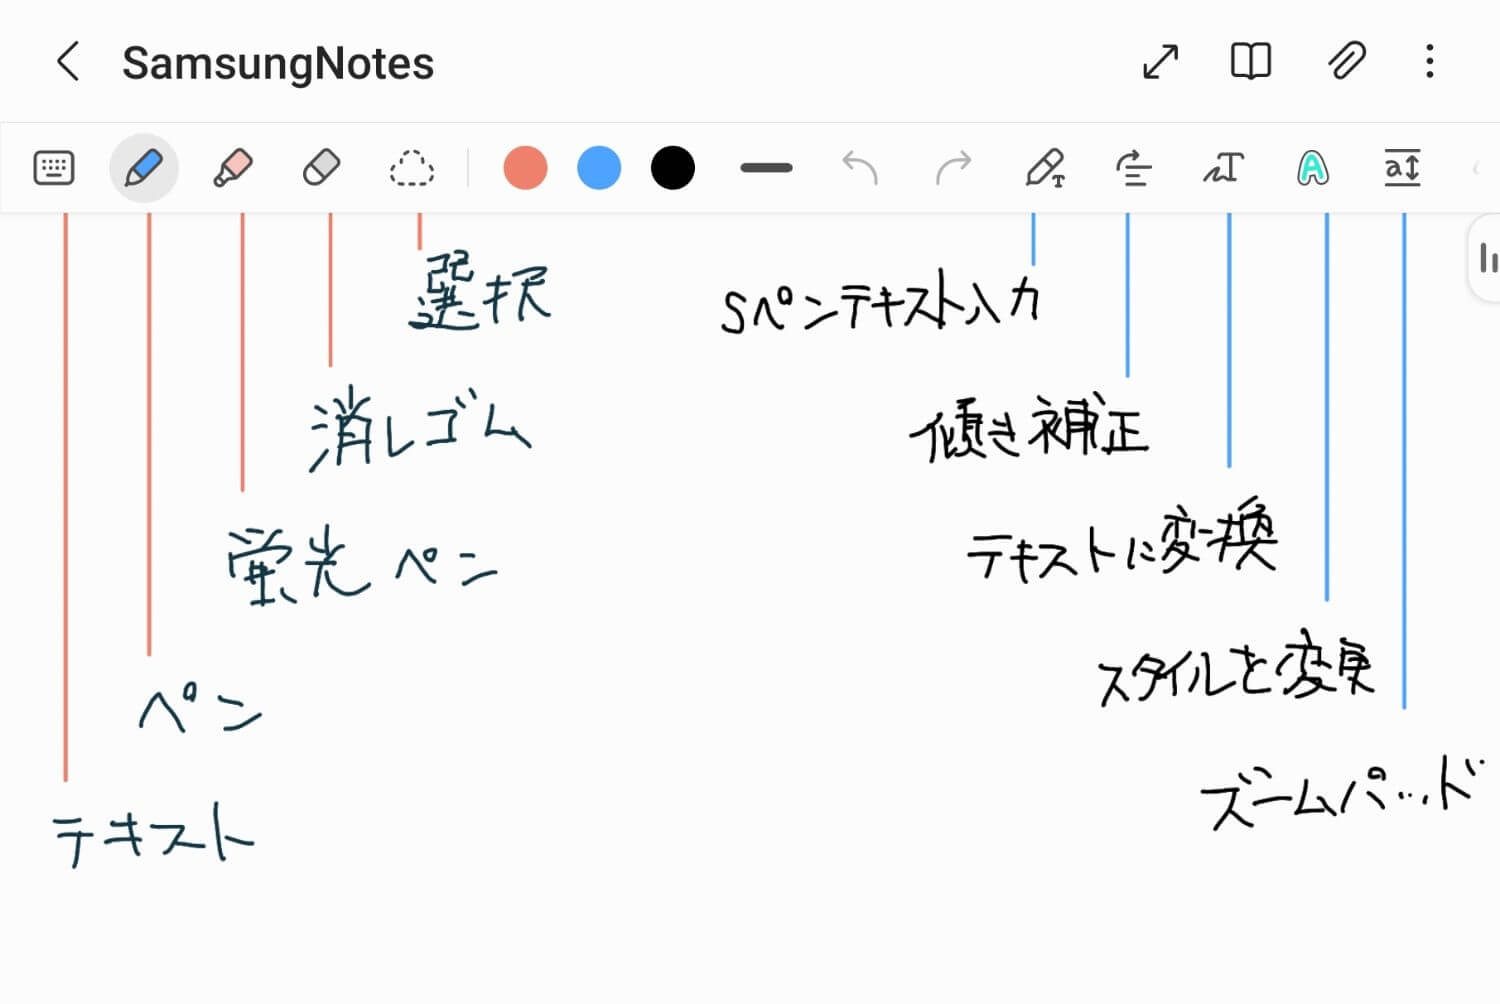This screenshot has width=1500, height=1004.
Task: Open the pen thickness line setting
Action: (x=766, y=168)
